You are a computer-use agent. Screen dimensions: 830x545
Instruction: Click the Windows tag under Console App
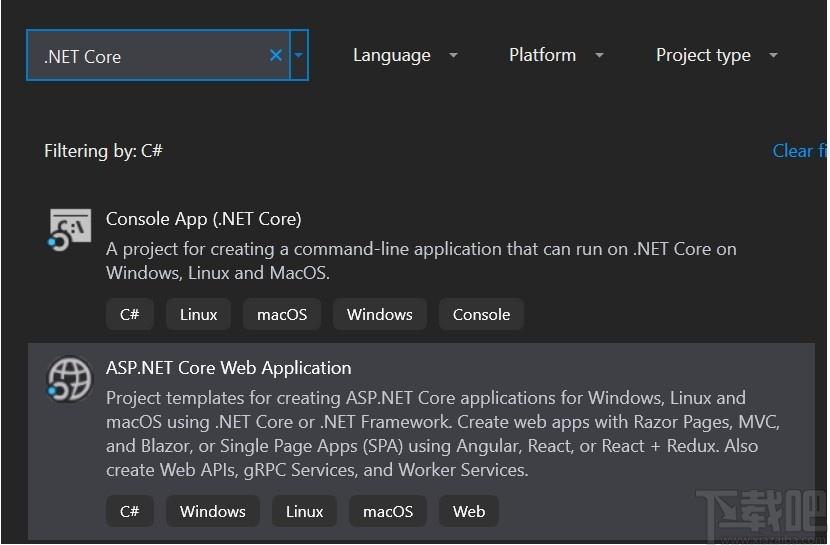click(x=380, y=314)
